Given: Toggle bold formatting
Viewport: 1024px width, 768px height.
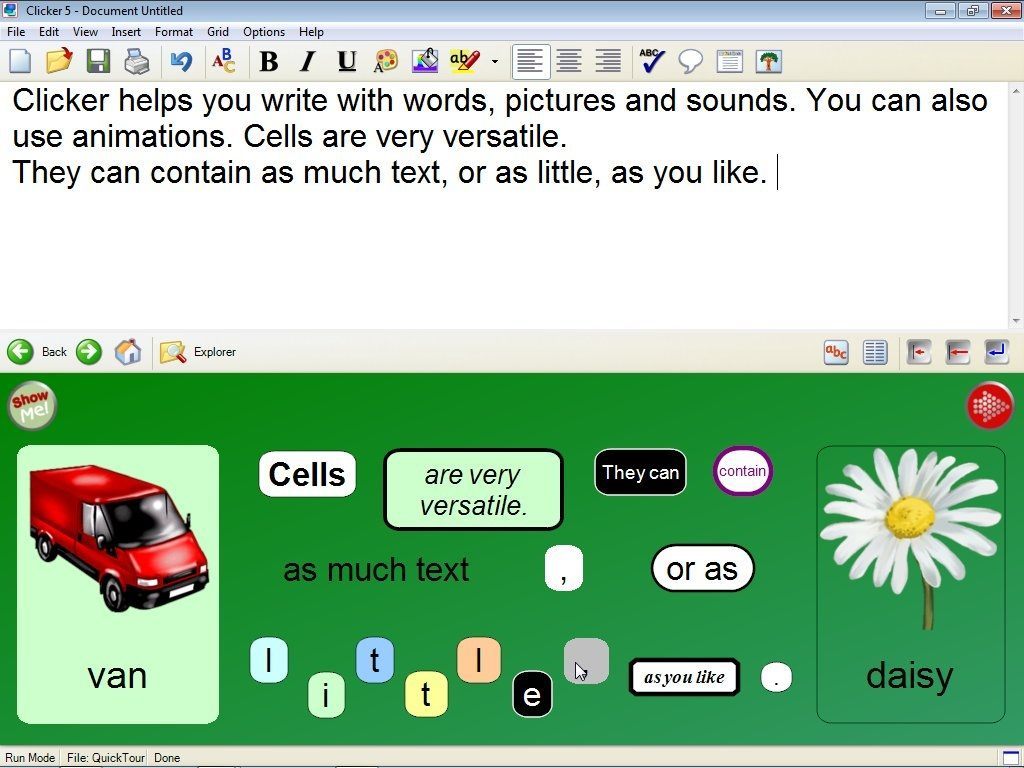Looking at the screenshot, I should 269,61.
